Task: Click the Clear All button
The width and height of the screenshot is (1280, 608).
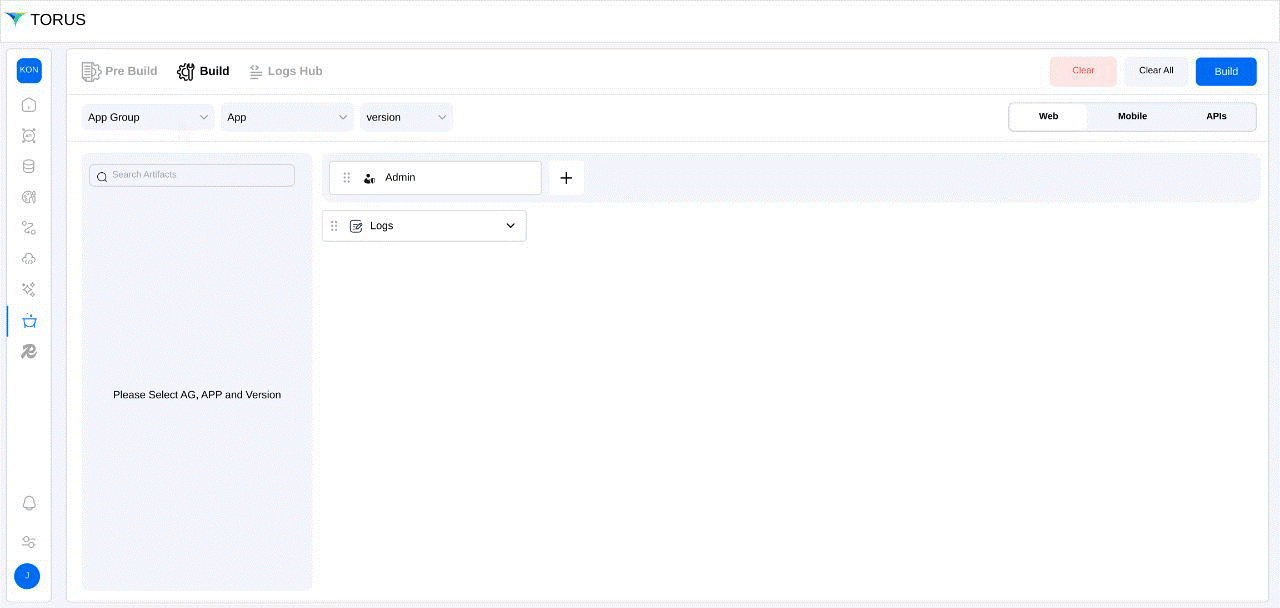Action: (x=1156, y=71)
